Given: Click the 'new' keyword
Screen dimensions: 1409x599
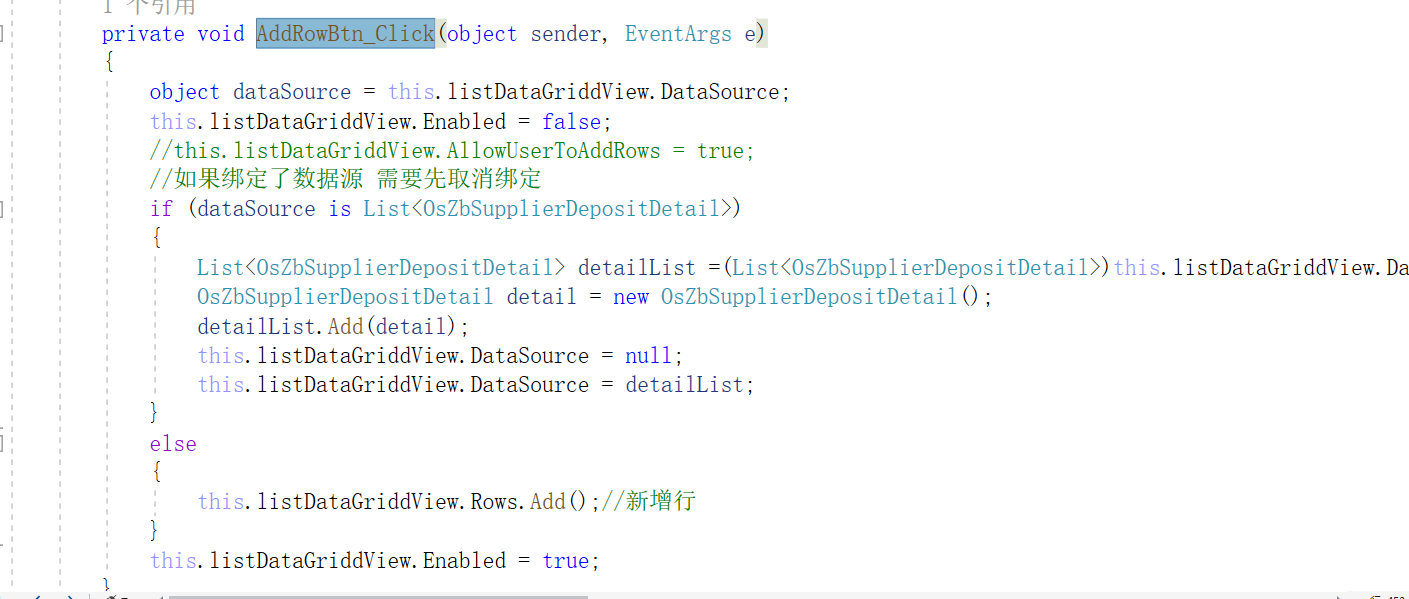Looking at the screenshot, I should [x=631, y=297].
